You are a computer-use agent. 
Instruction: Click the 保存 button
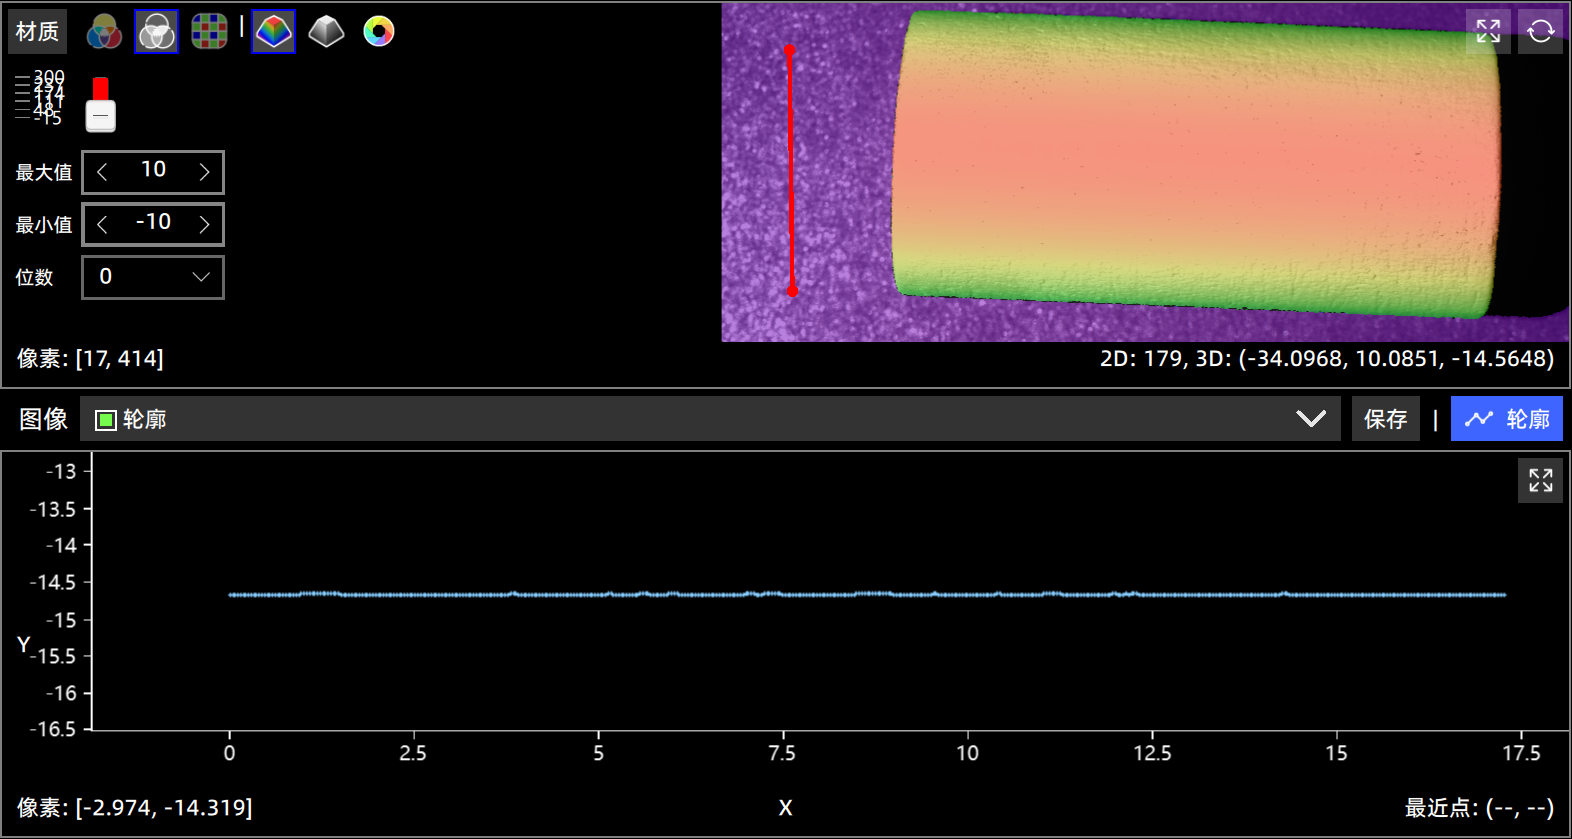[x=1385, y=419]
